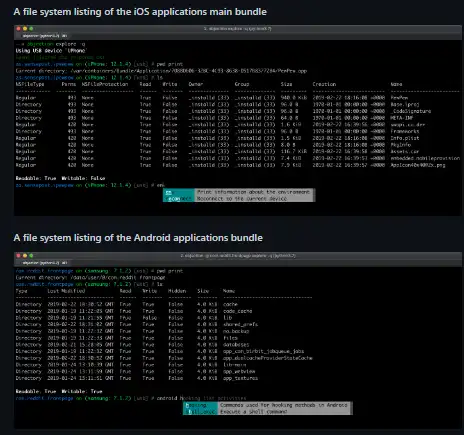Click the cache directory name

coord(230,304)
